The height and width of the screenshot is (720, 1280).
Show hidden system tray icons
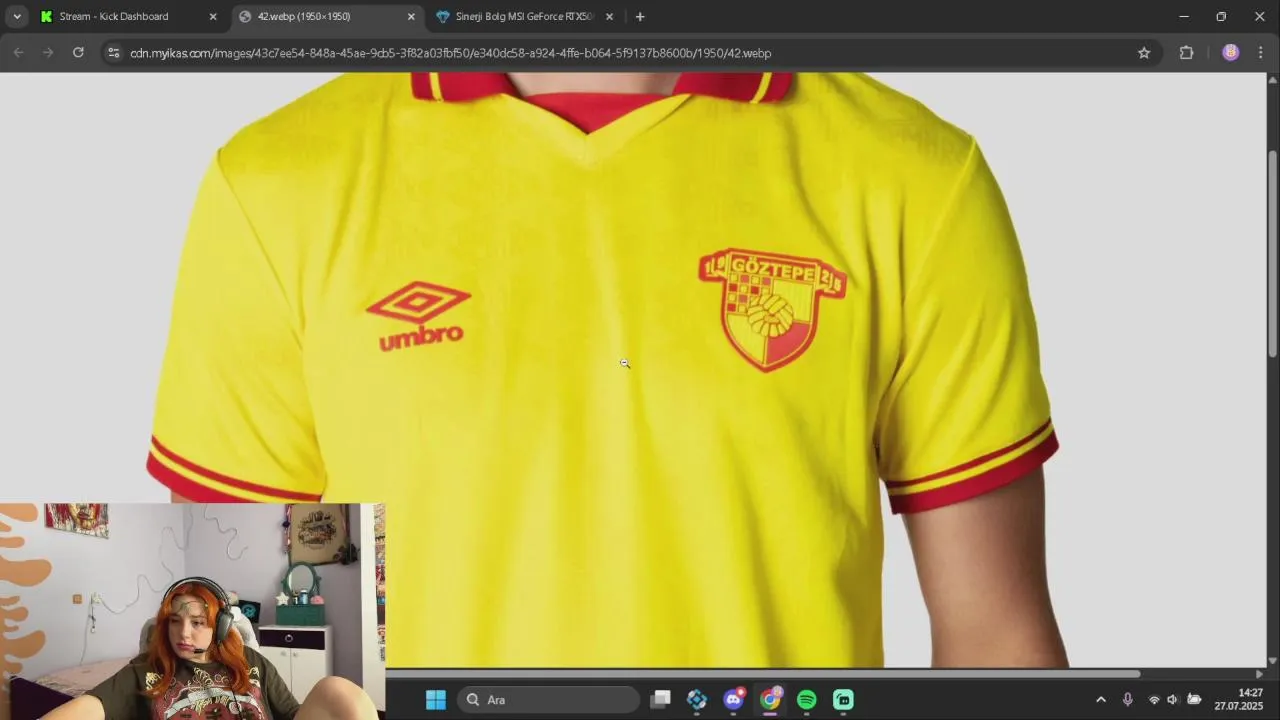click(x=1101, y=700)
